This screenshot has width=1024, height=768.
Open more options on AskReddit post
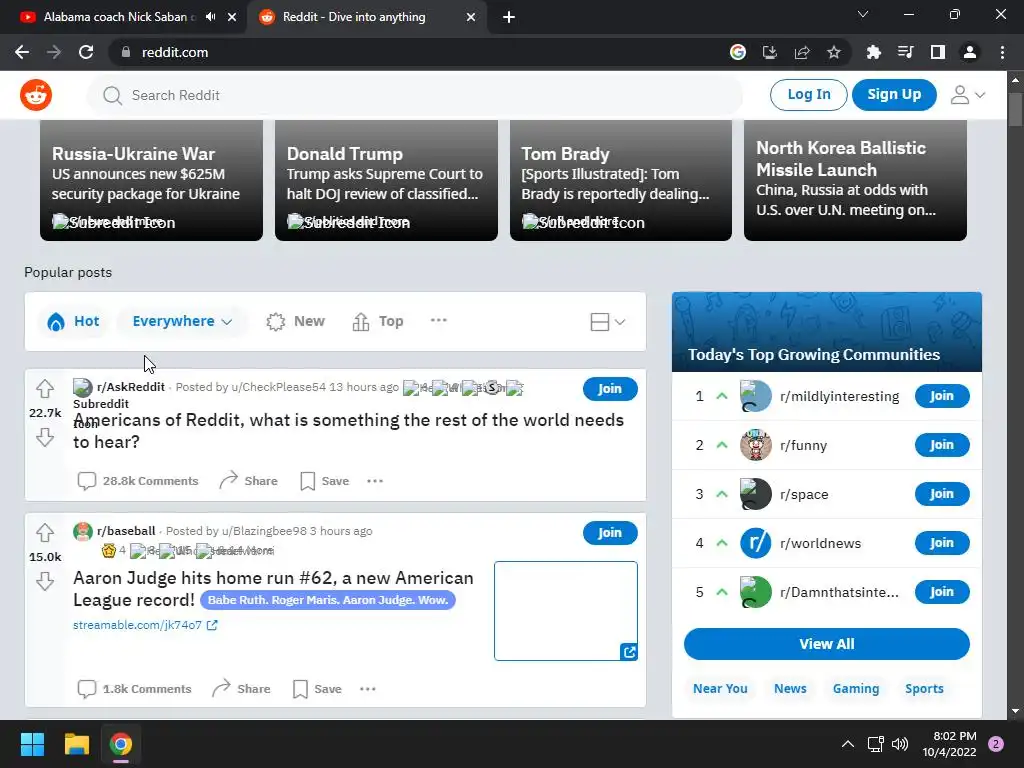(x=375, y=481)
